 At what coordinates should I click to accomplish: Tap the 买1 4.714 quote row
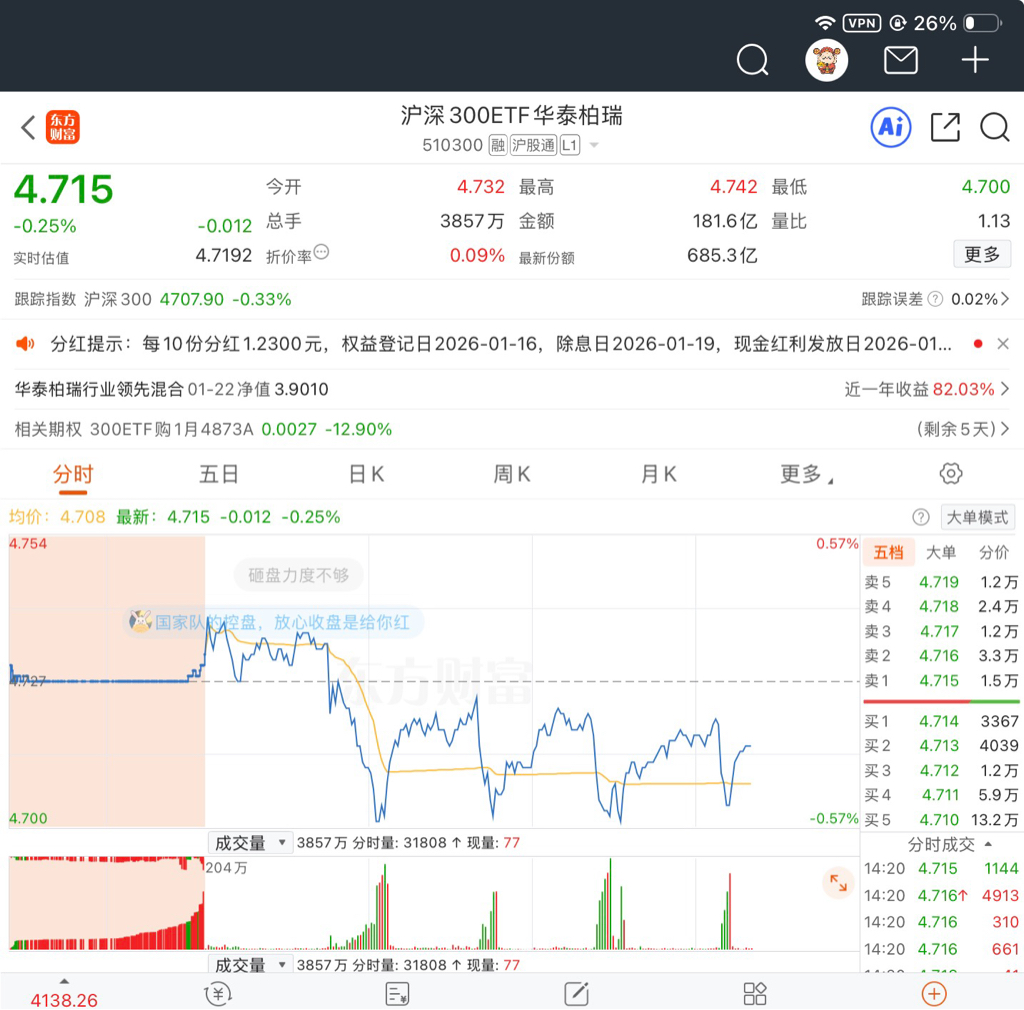940,721
